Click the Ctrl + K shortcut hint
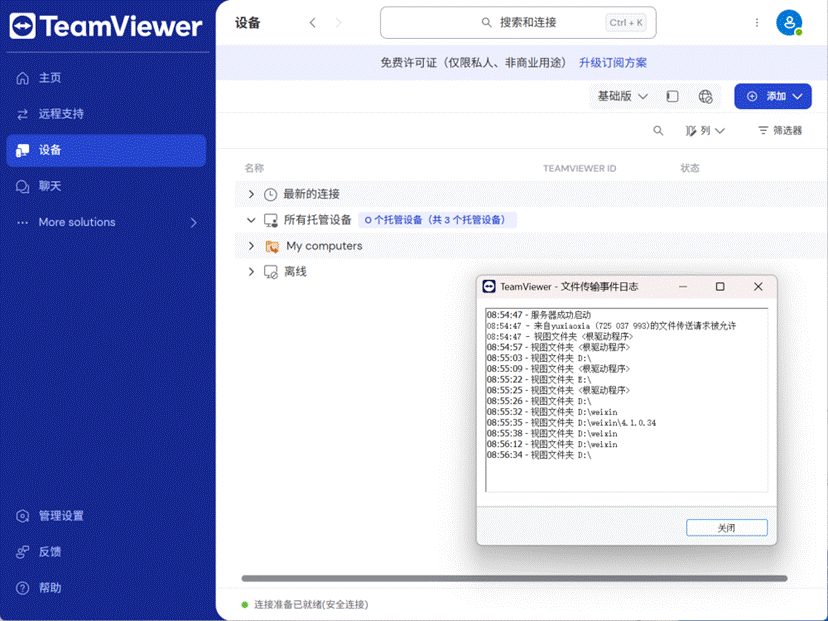 click(626, 23)
